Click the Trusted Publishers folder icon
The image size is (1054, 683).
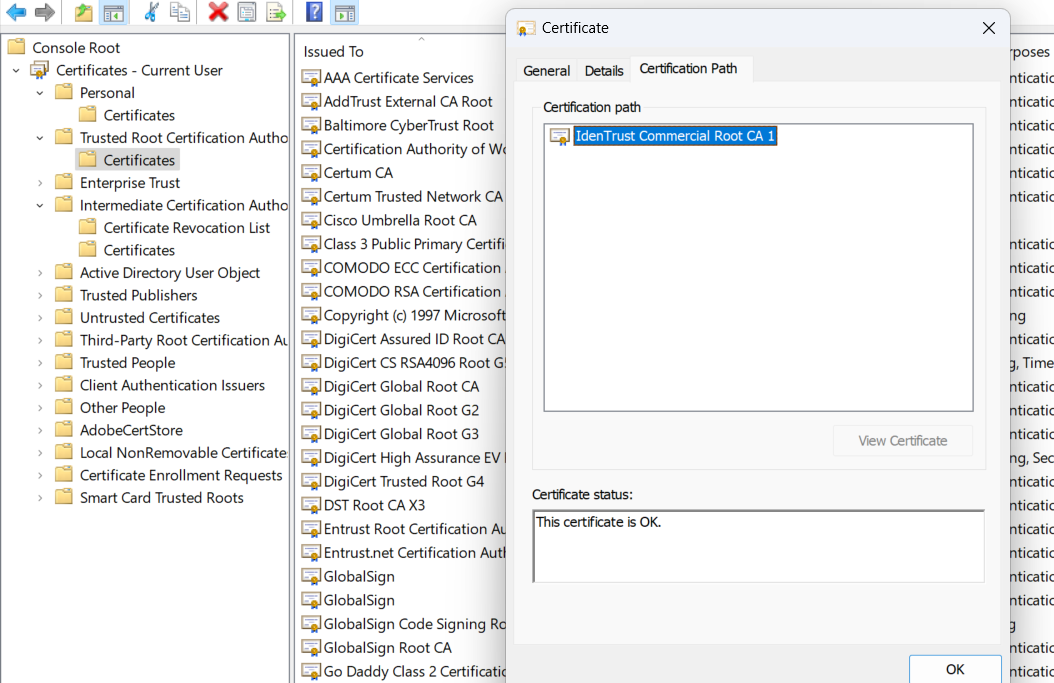coord(64,294)
